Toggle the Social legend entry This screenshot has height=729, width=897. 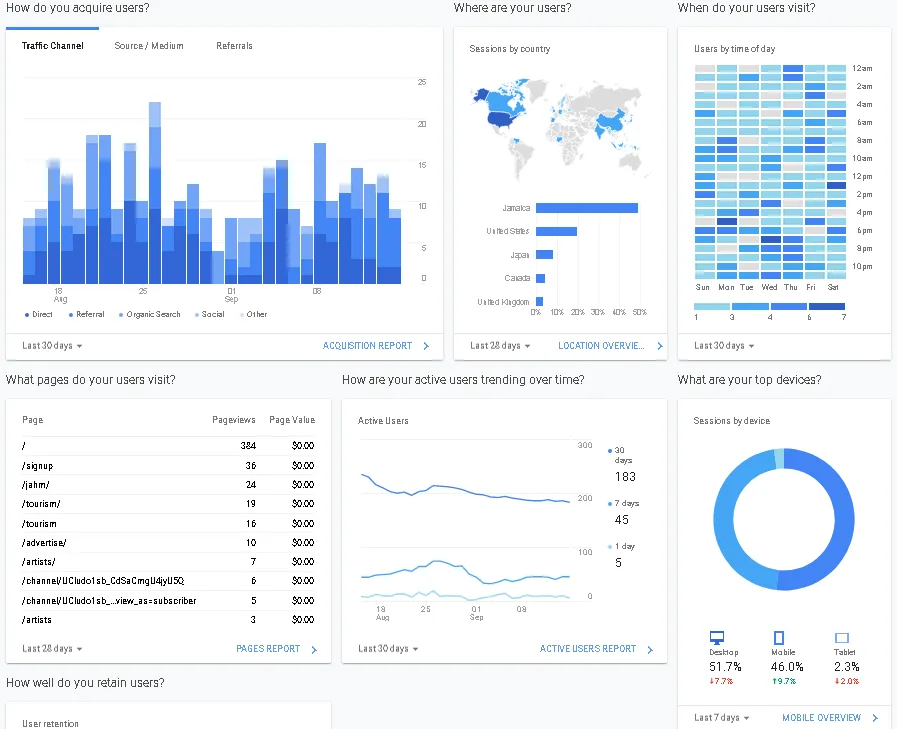tap(209, 315)
